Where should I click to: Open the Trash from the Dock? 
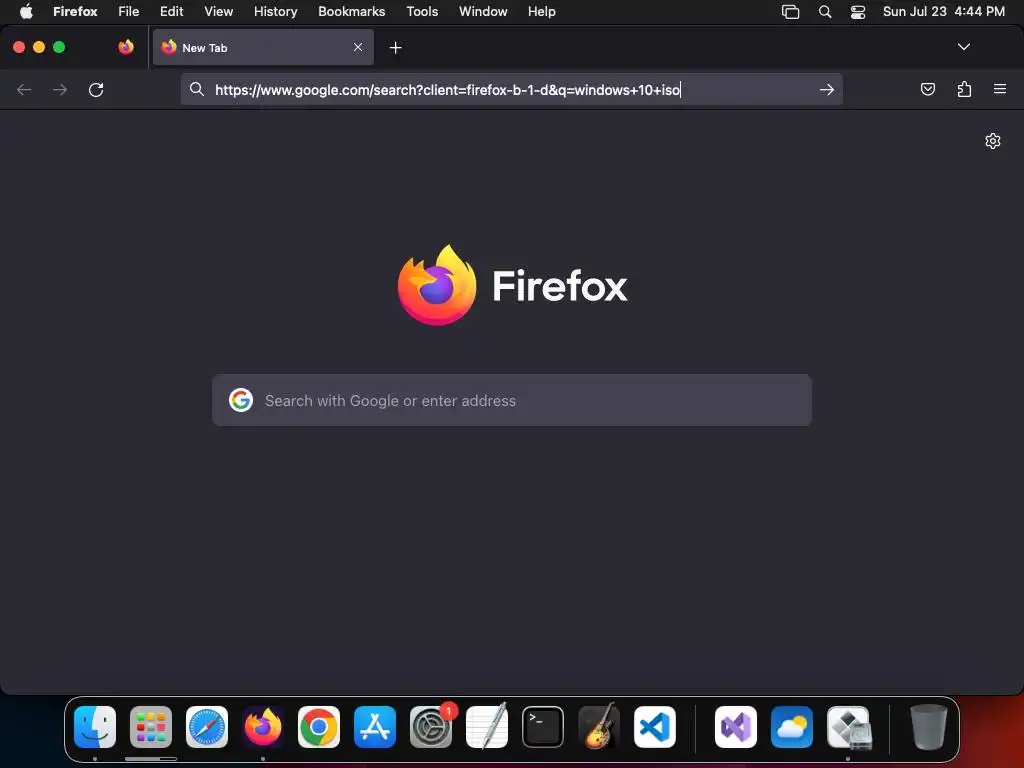click(x=929, y=727)
